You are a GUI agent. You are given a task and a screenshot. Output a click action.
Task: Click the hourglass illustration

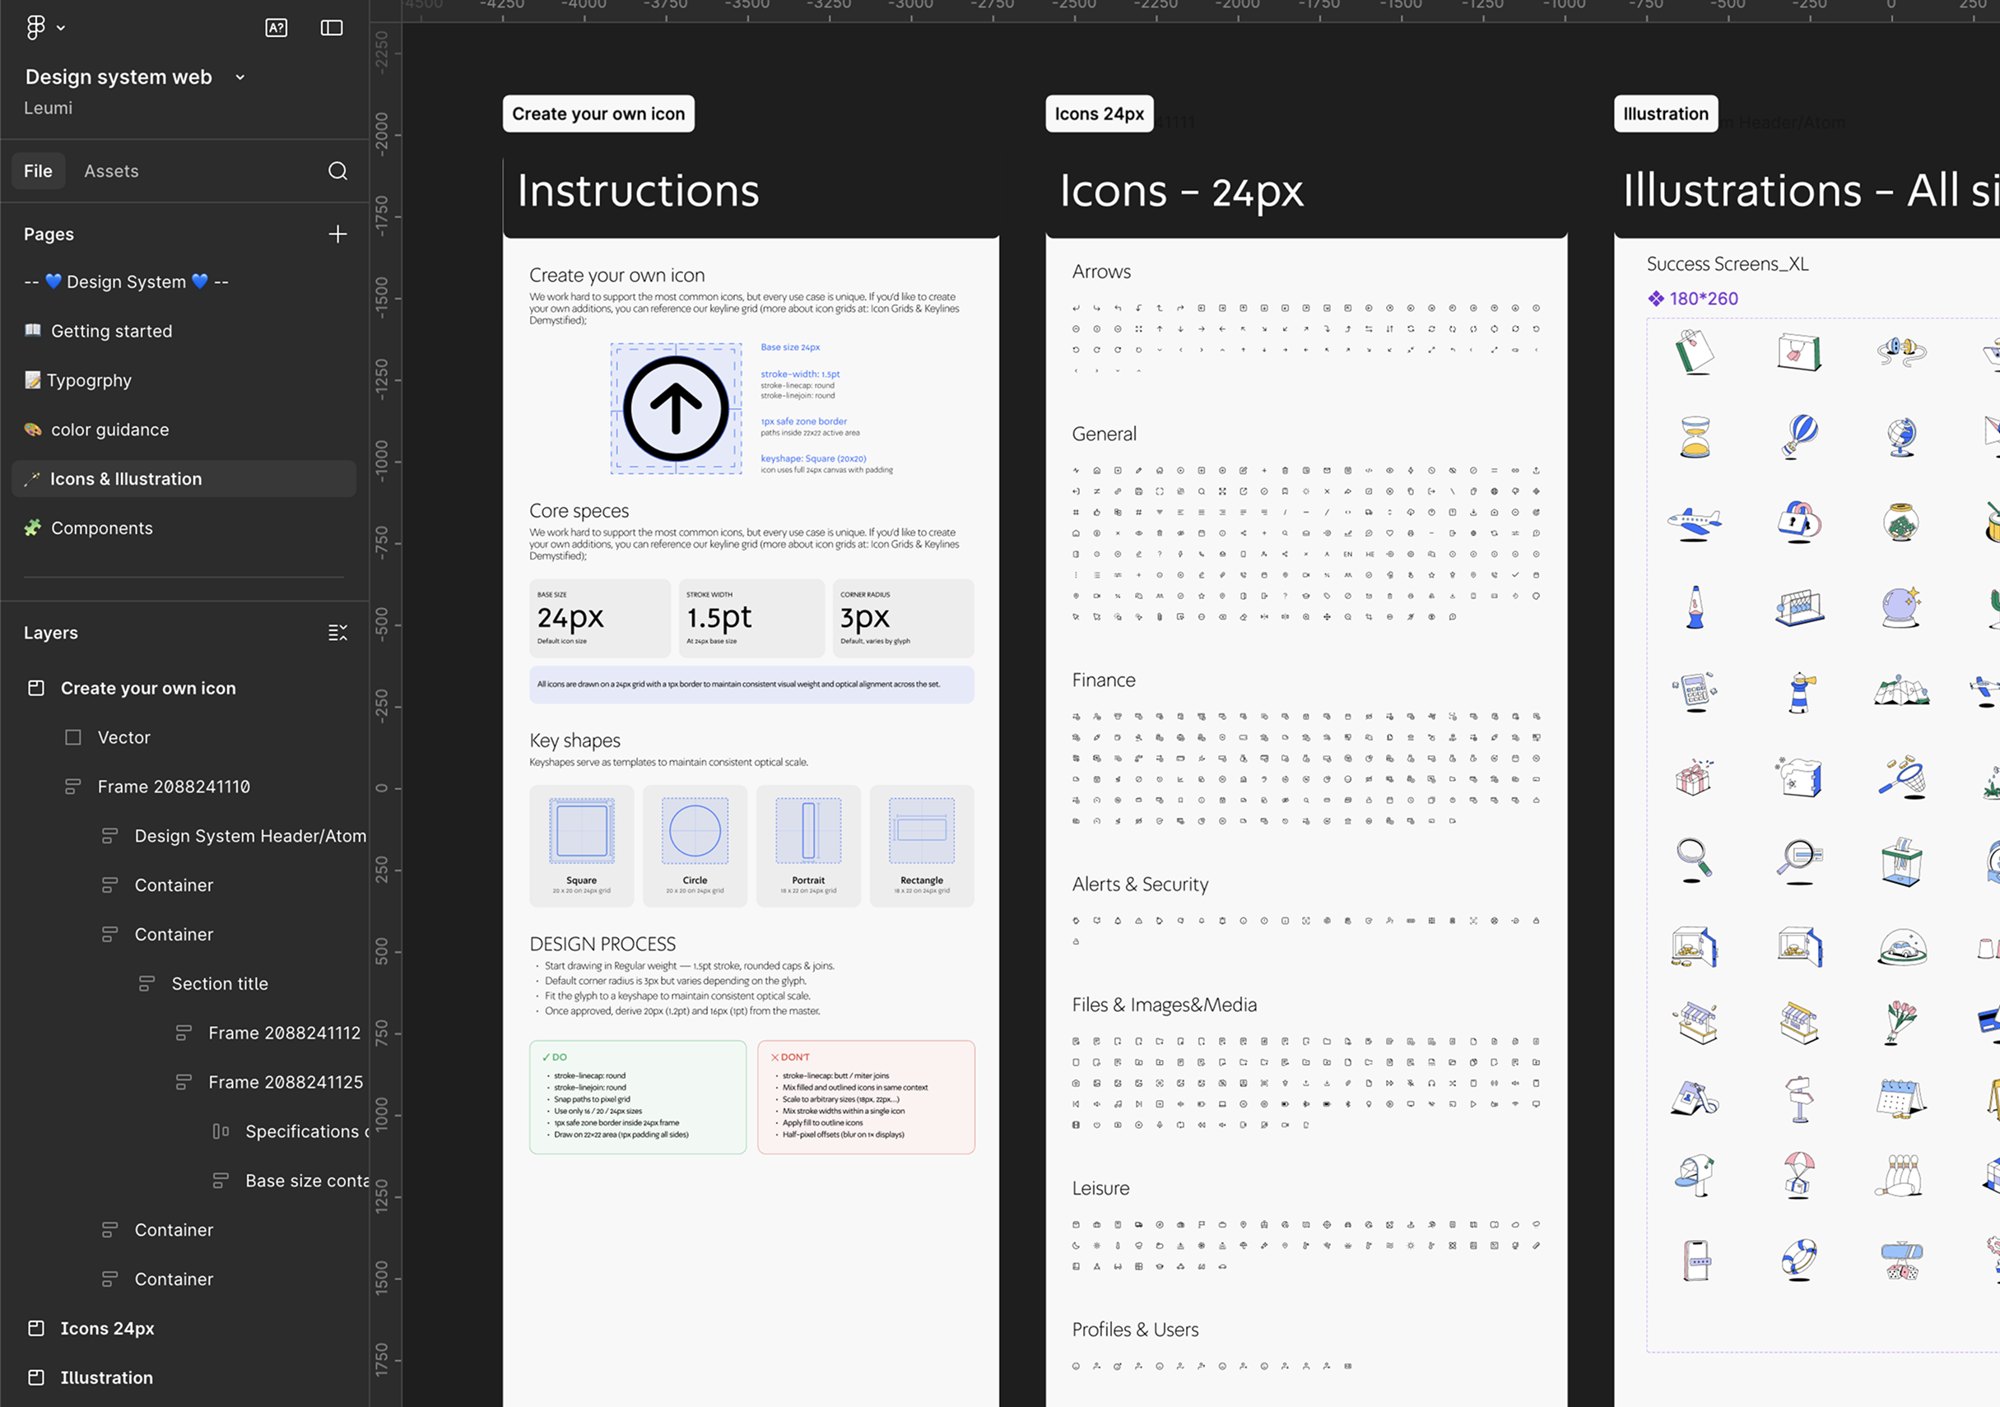point(1695,437)
